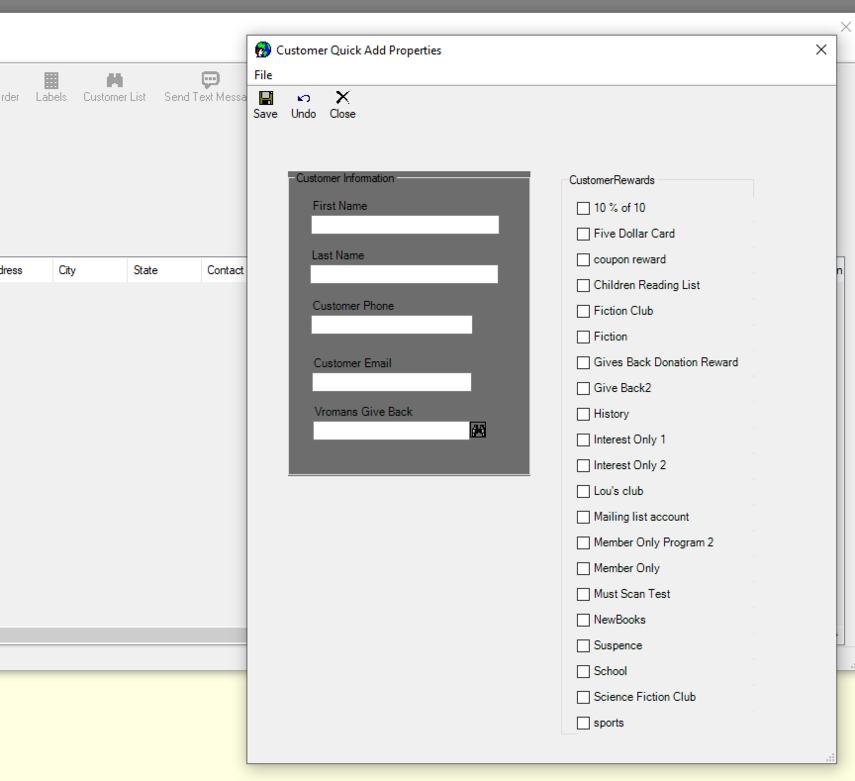Check Interest Only 2

coord(583,465)
